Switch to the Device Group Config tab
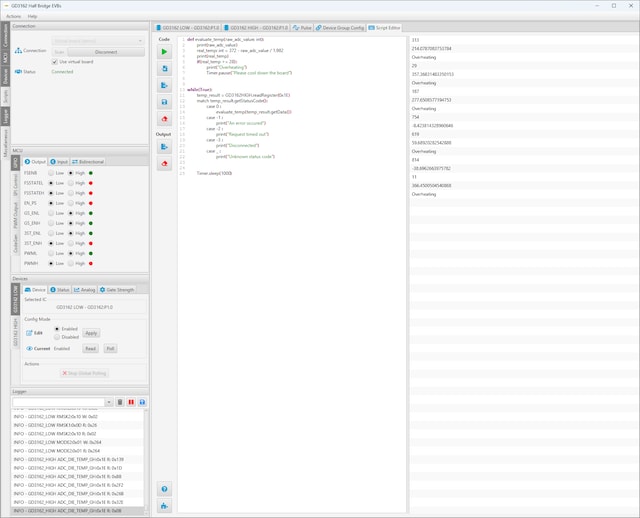This screenshot has width=640, height=518. click(342, 28)
